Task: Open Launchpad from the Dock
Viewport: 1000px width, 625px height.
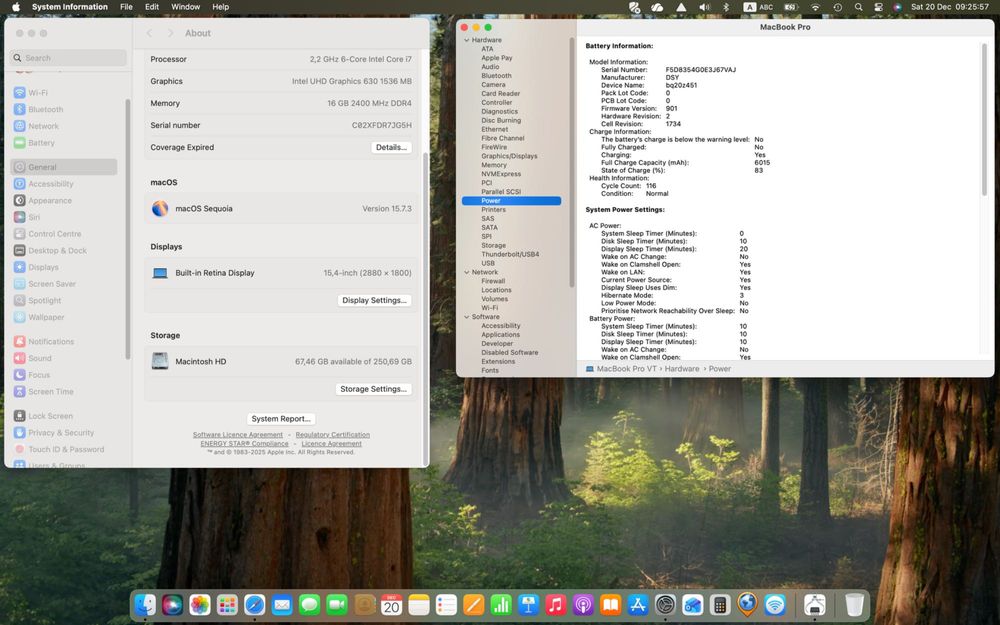Action: coord(227,604)
